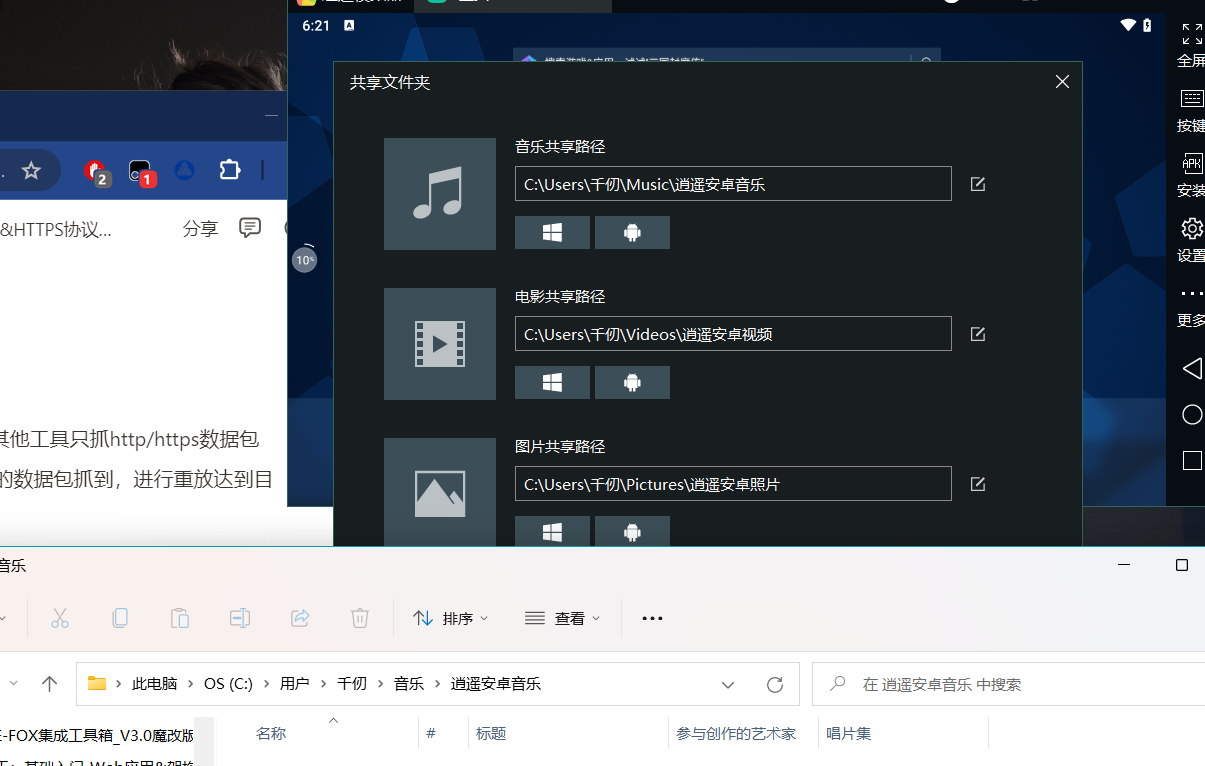1205x766 pixels.
Task: Sort by 参与创作的艺术家 column header
Action: [x=736, y=733]
